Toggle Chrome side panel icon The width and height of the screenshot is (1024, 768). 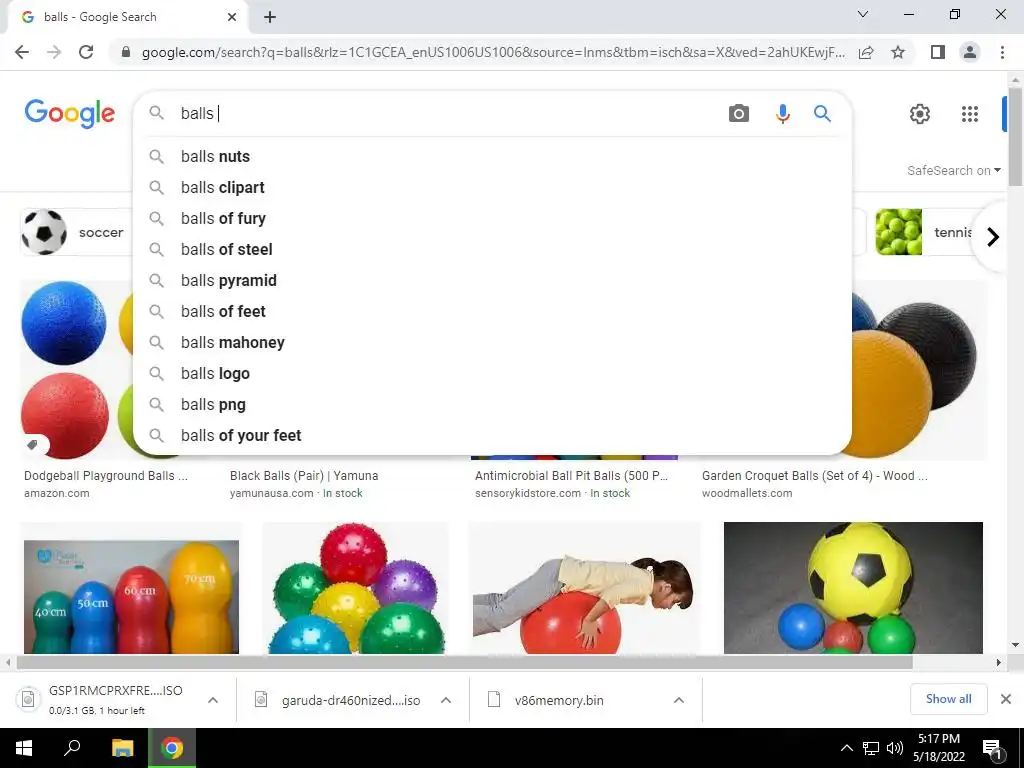[x=937, y=52]
